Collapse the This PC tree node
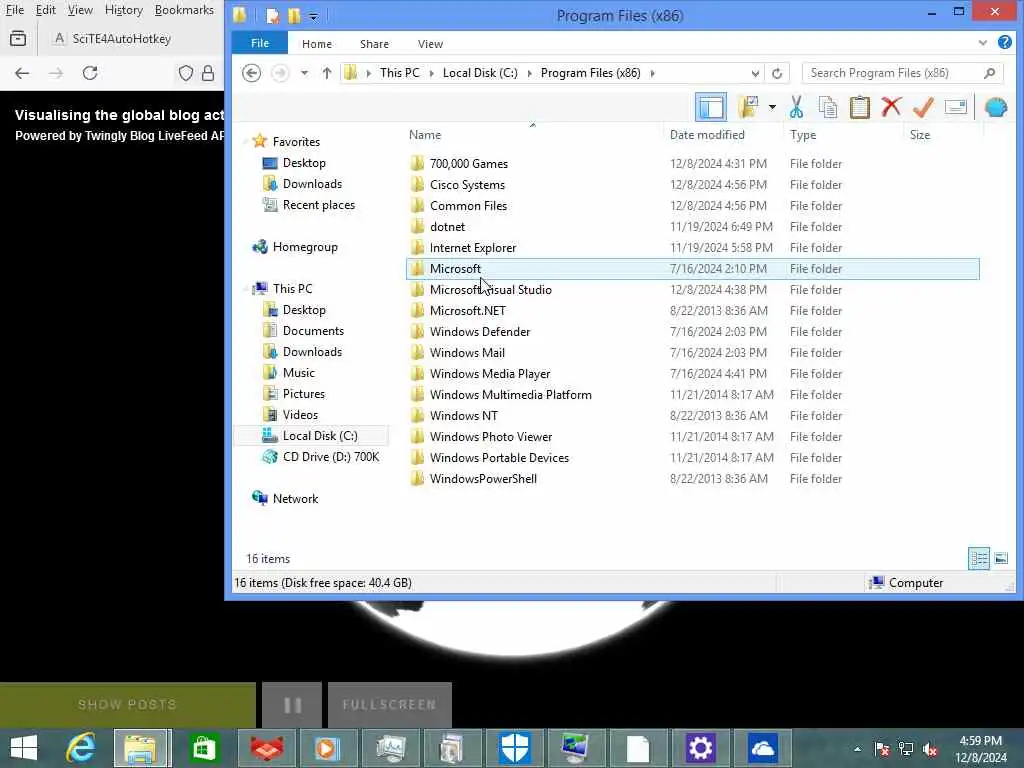The width and height of the screenshot is (1024, 768). click(246, 289)
